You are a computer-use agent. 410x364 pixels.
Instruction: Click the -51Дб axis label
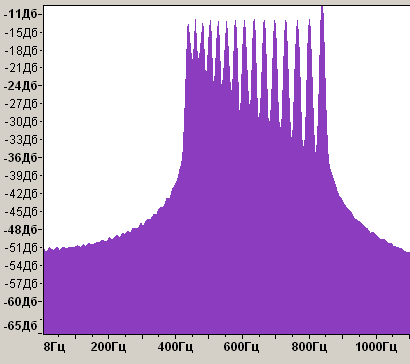(x=21, y=248)
